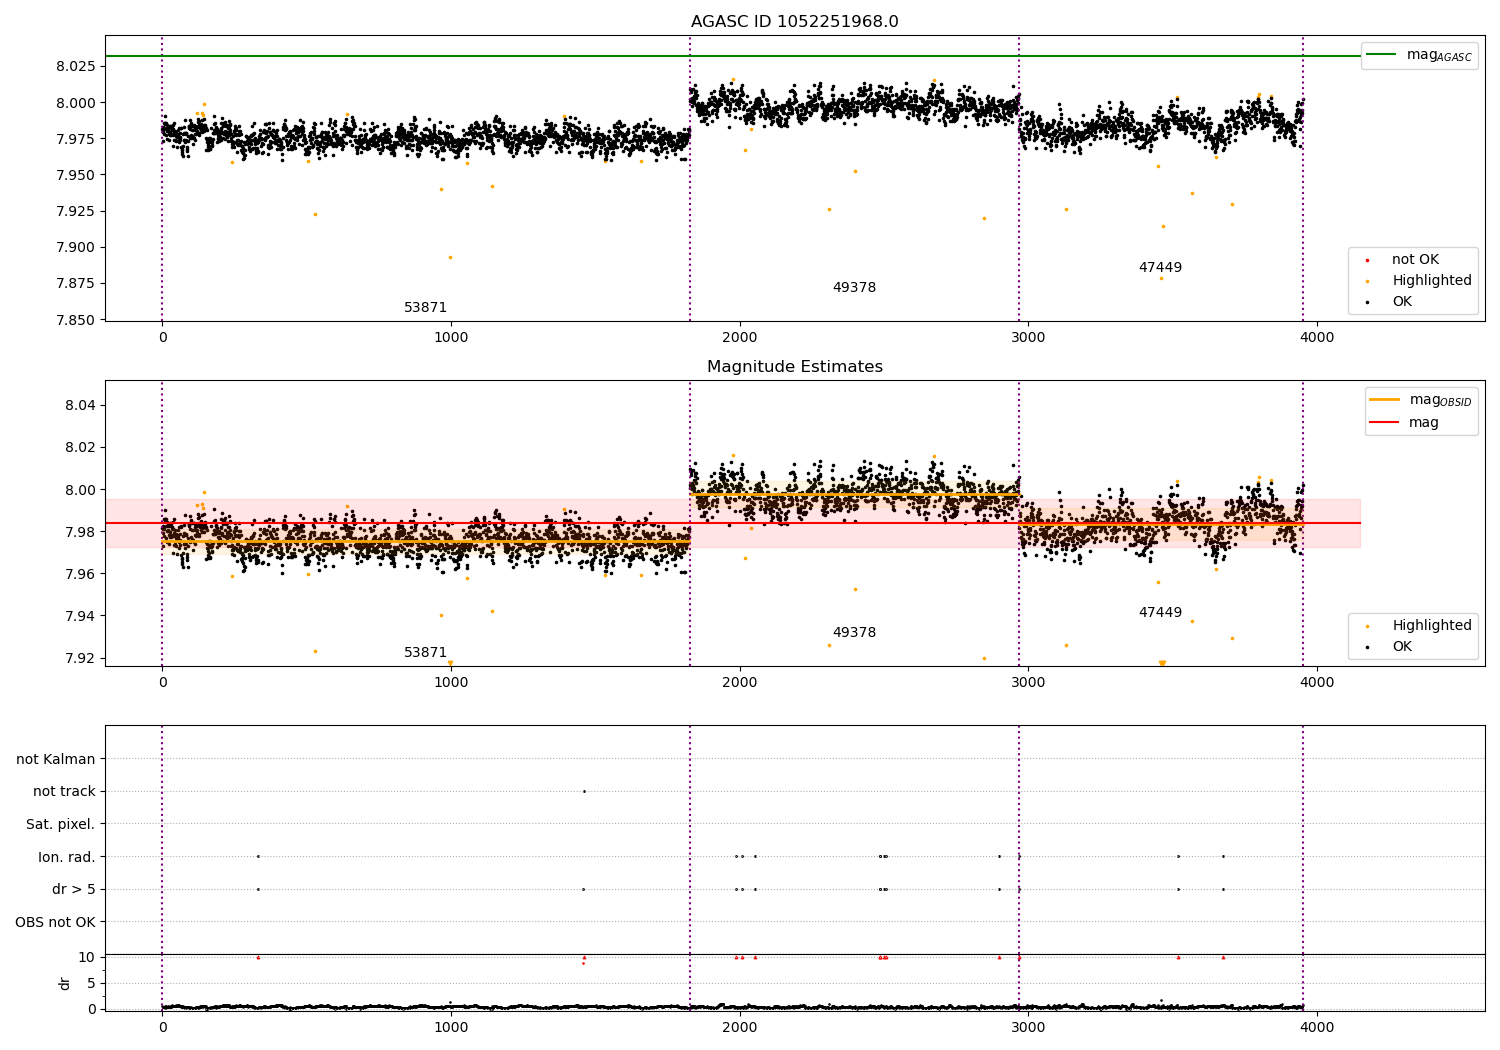The image size is (1500, 1050).
Task: Select the "Ion. rad." row label
Action: (x=67, y=857)
